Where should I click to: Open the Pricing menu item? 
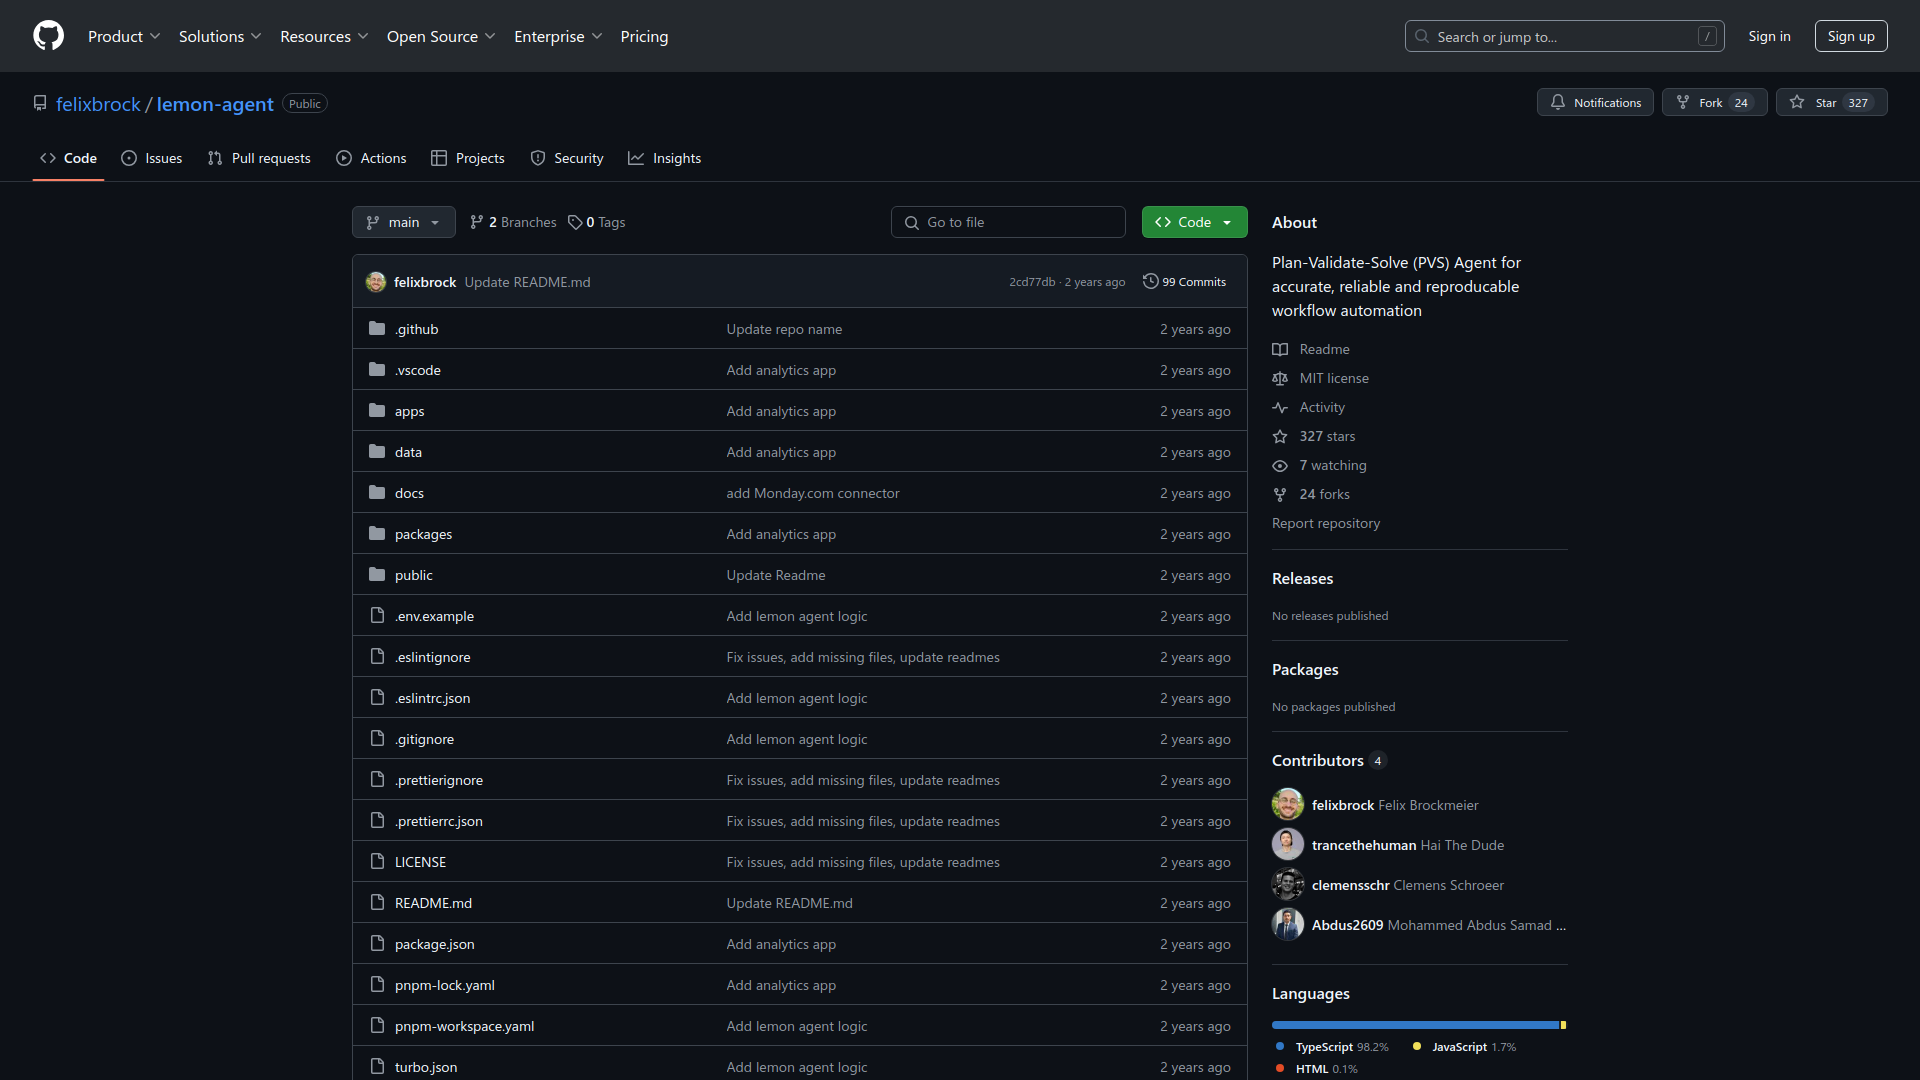644,36
